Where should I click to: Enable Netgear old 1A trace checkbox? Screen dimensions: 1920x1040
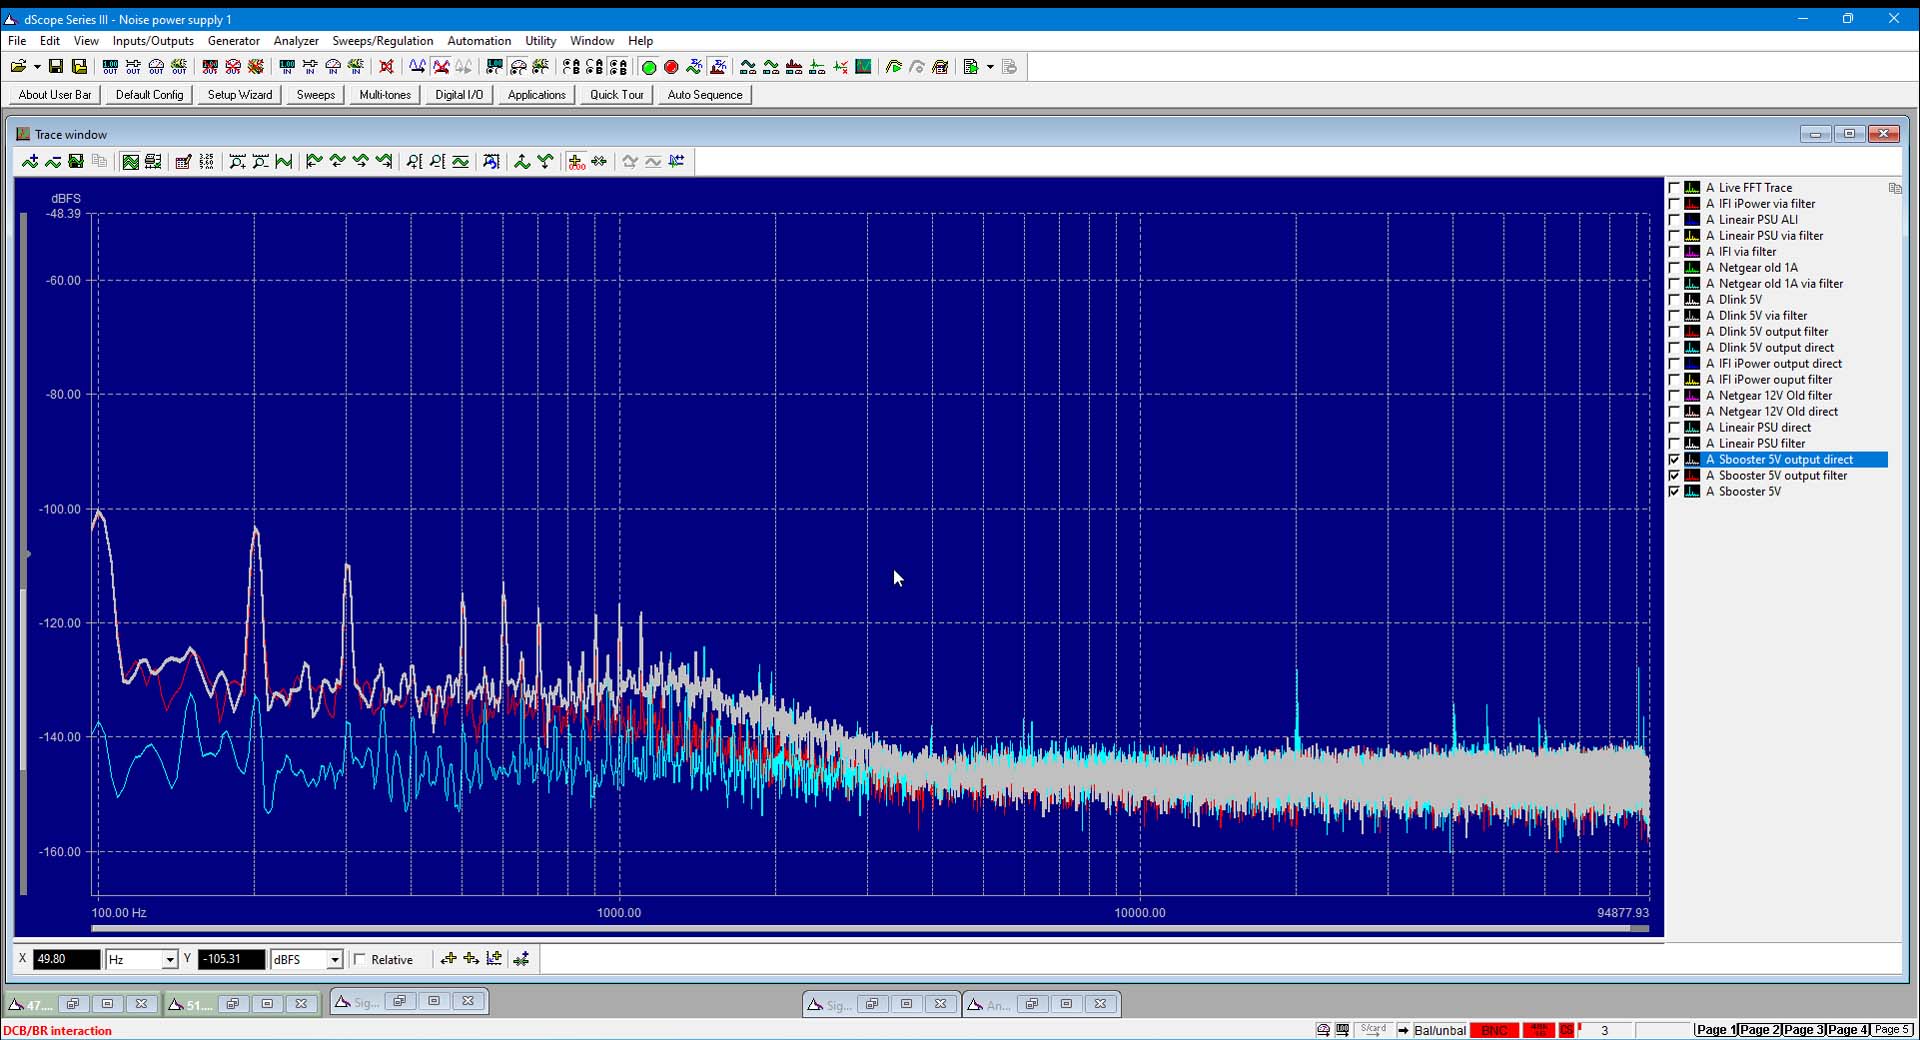[1674, 268]
